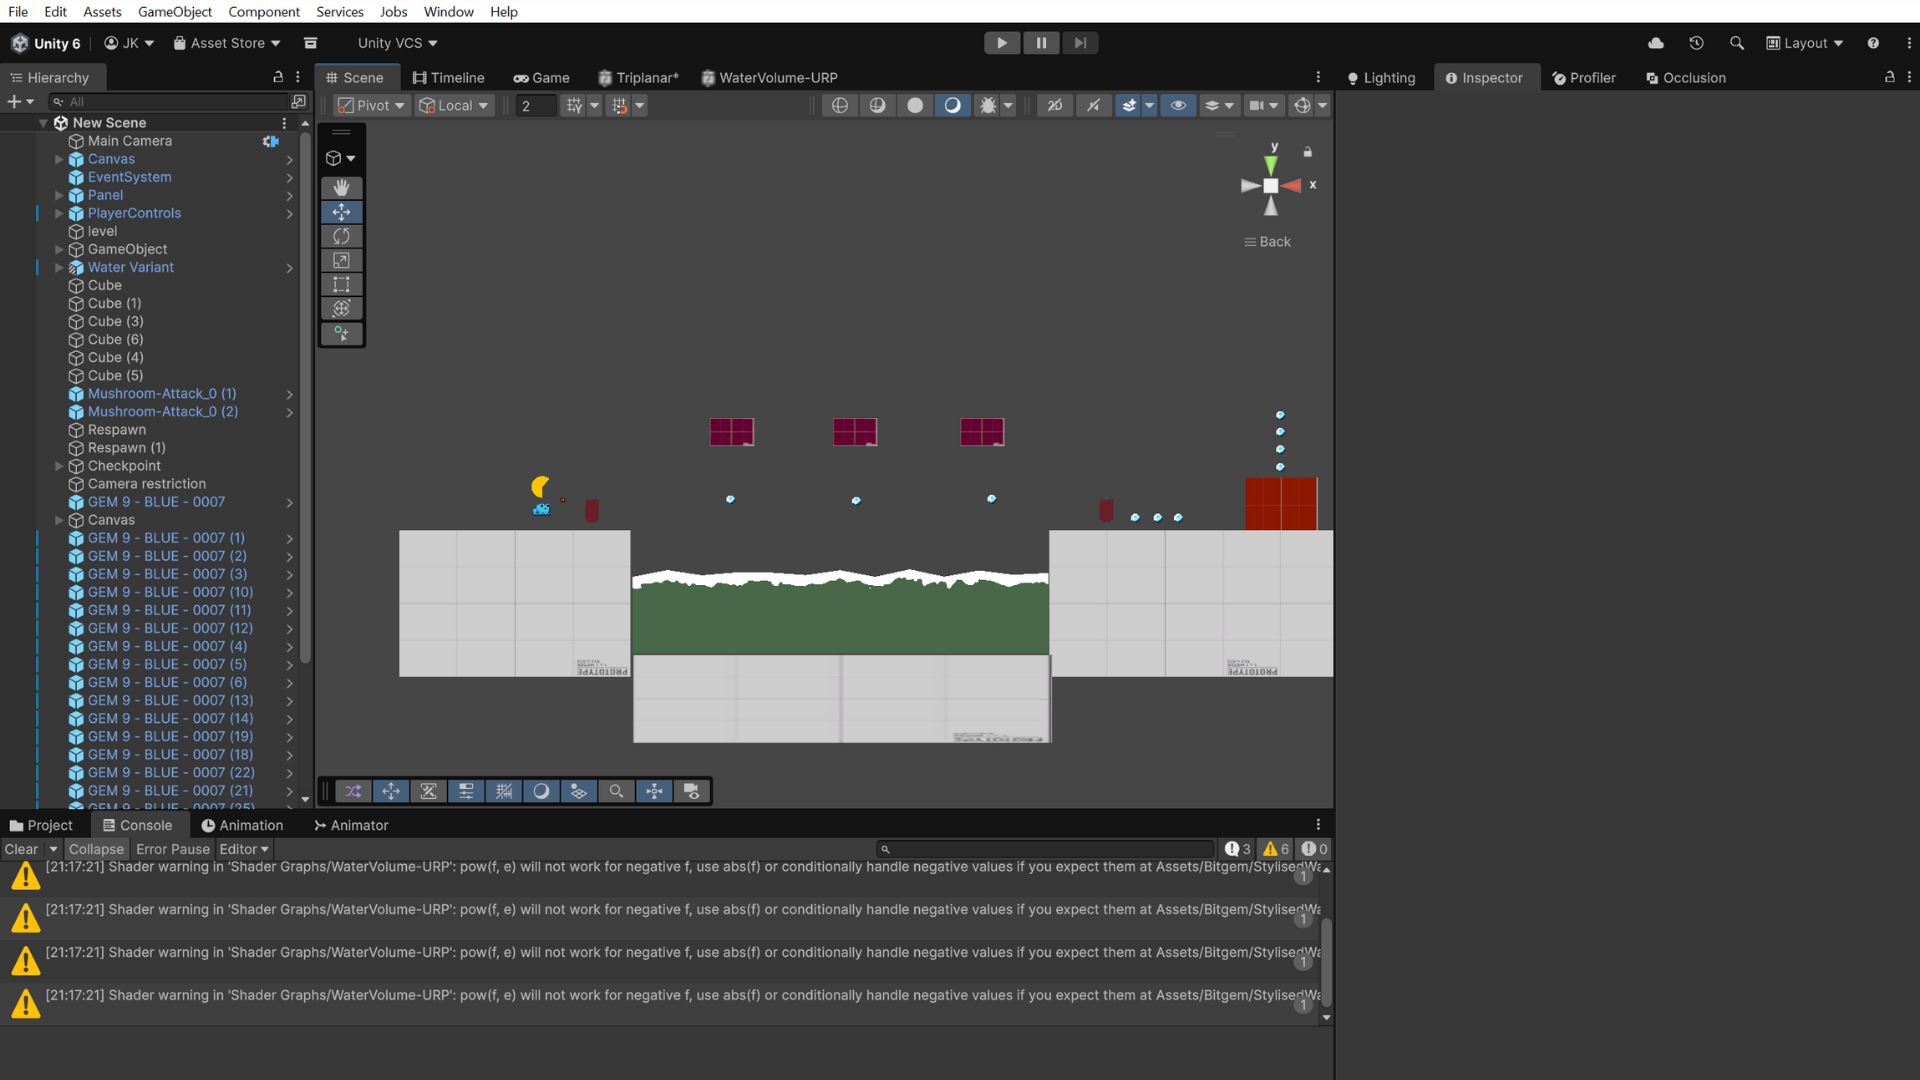Switch to the Game tab
The height and width of the screenshot is (1080, 1920).
541,78
